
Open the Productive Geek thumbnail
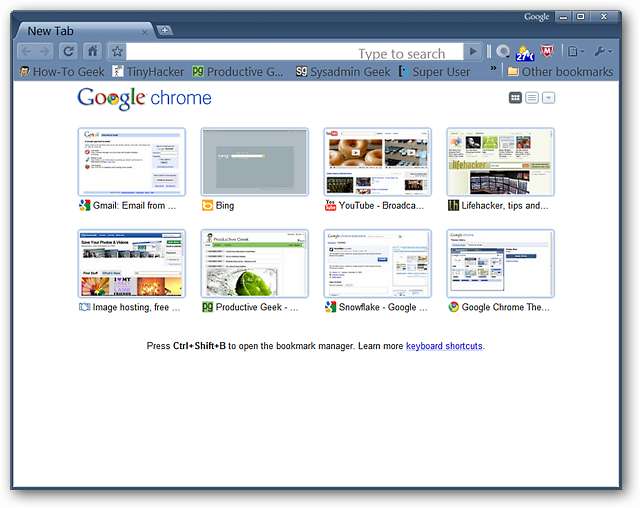[255, 264]
